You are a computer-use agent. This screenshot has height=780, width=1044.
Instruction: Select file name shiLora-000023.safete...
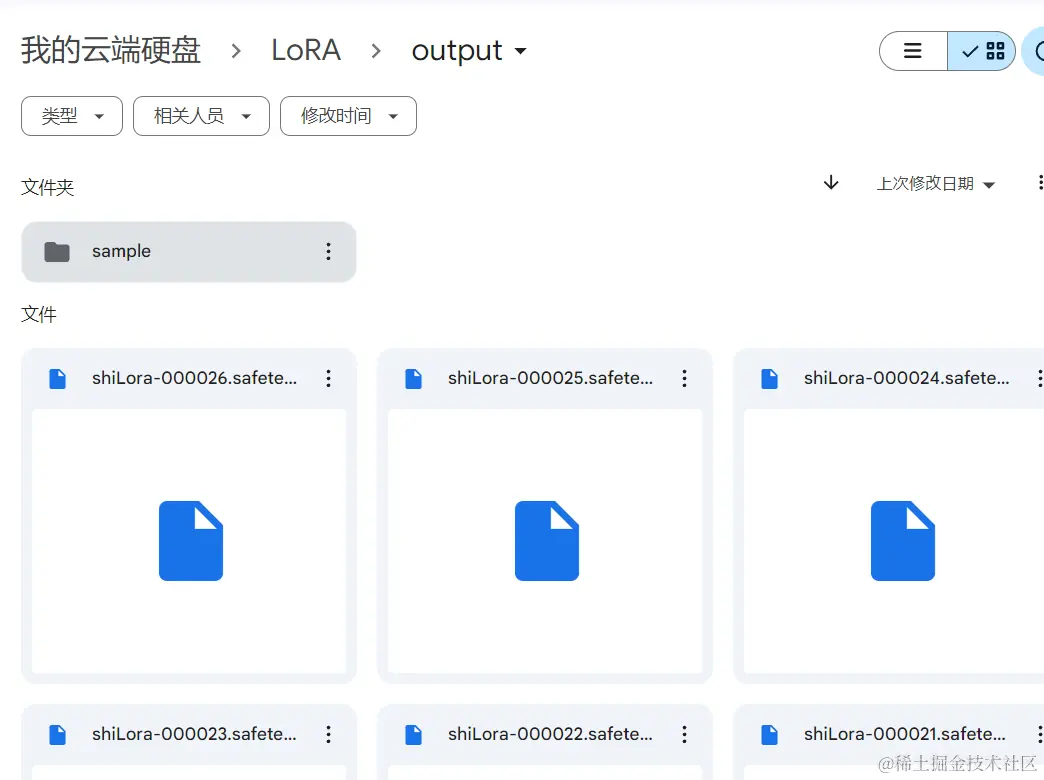(x=194, y=734)
